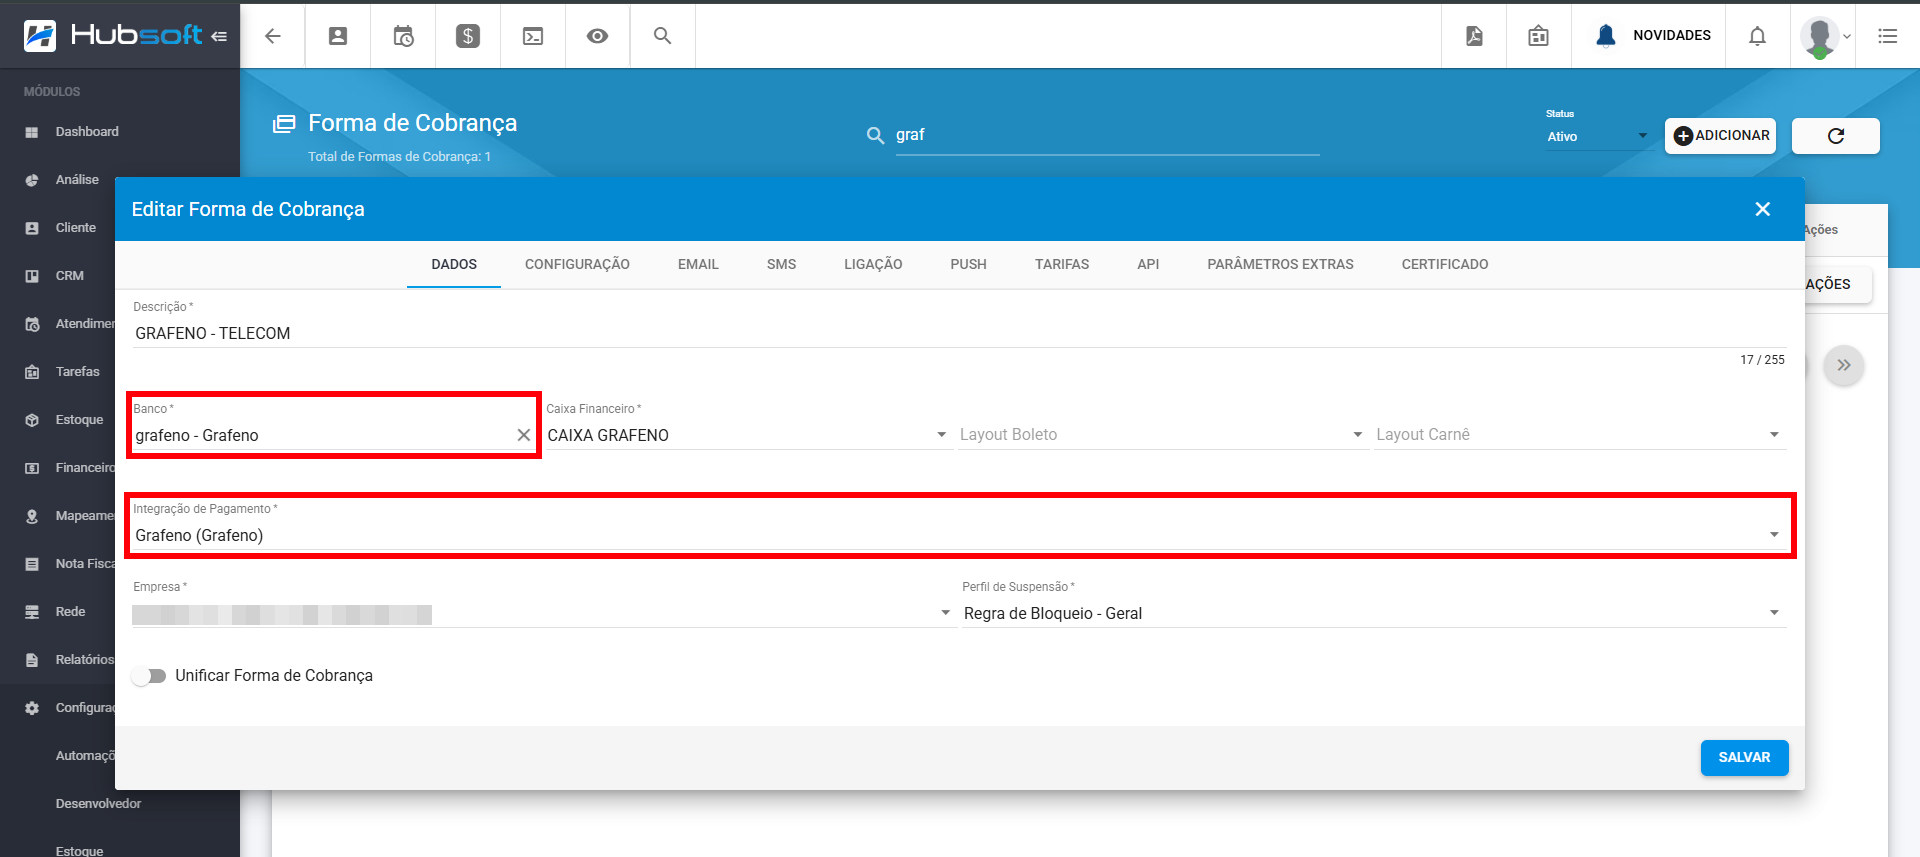
Task: Switch to the TARIFAS tab
Action: coord(1062,264)
